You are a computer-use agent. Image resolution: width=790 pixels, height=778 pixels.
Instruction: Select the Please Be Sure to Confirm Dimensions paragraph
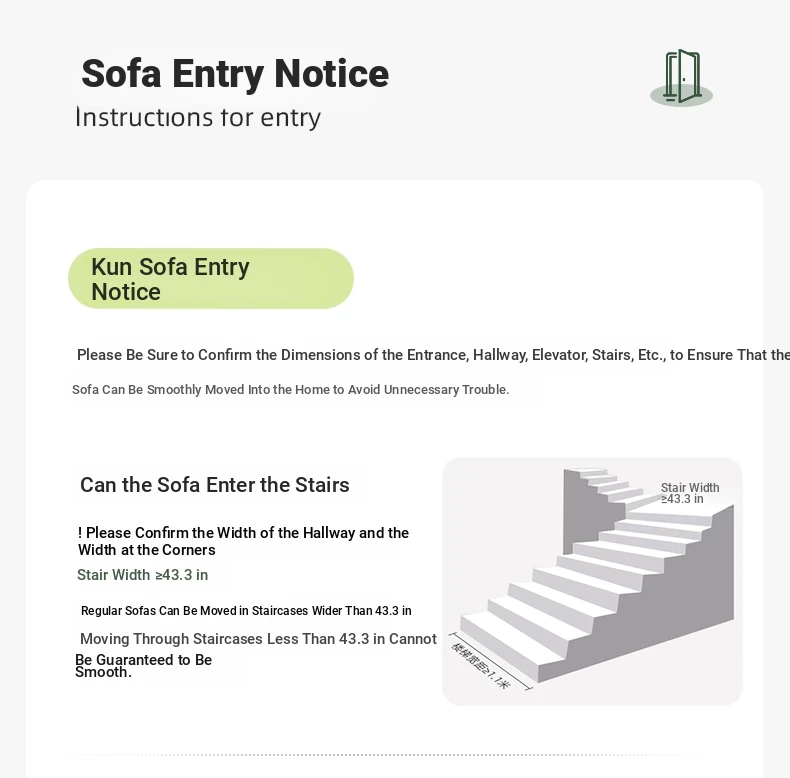(x=433, y=355)
